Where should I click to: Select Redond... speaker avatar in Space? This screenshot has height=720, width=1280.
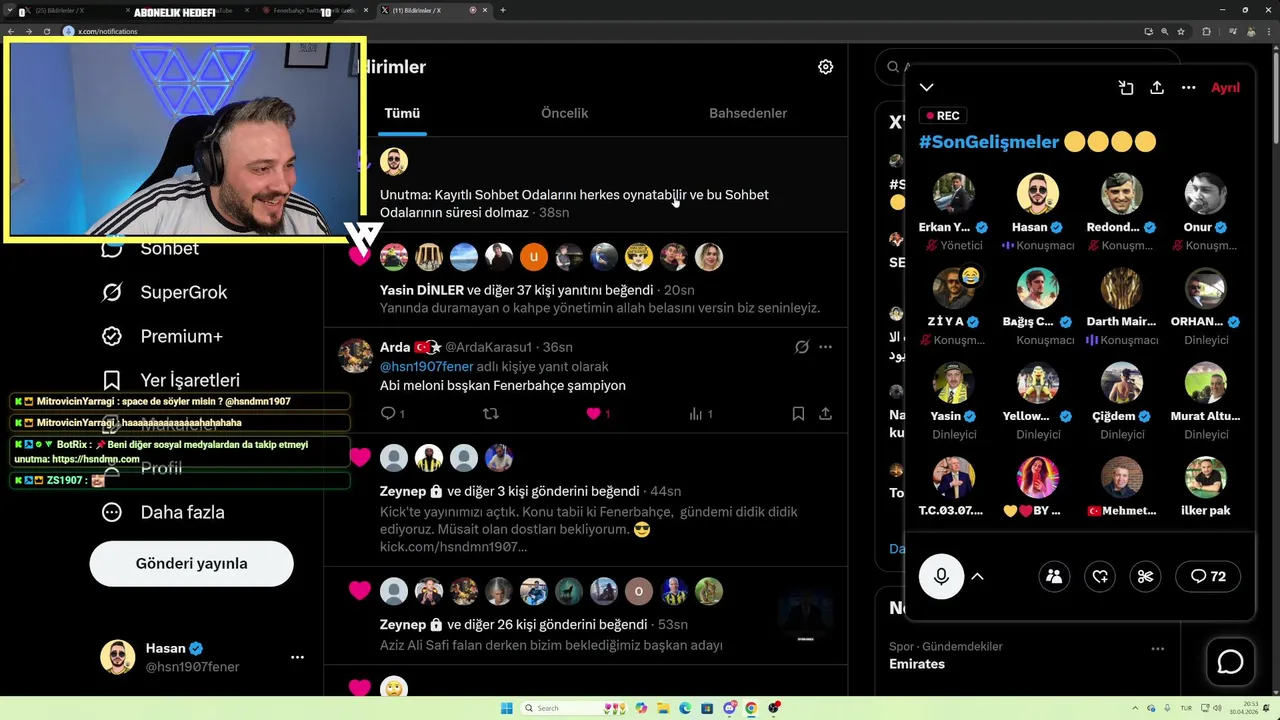pyautogui.click(x=1122, y=194)
